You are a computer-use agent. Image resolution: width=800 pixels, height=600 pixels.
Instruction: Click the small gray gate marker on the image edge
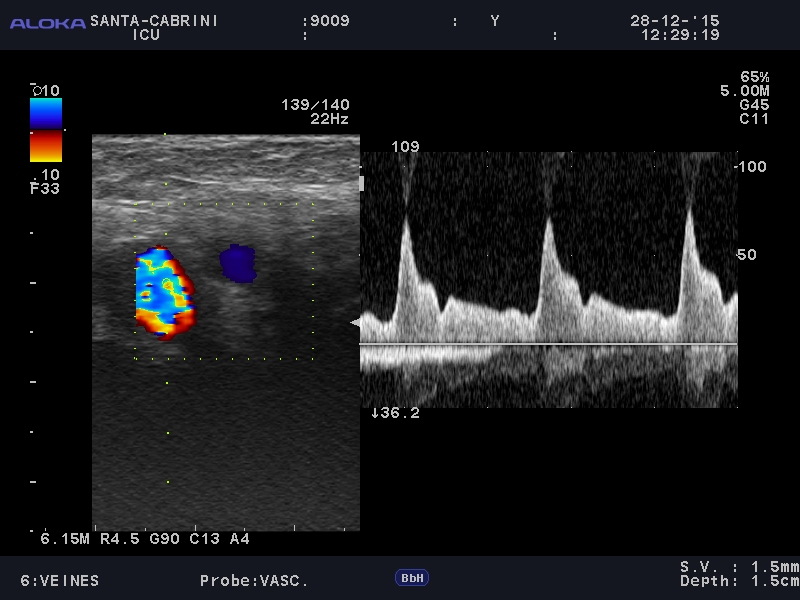(x=362, y=183)
